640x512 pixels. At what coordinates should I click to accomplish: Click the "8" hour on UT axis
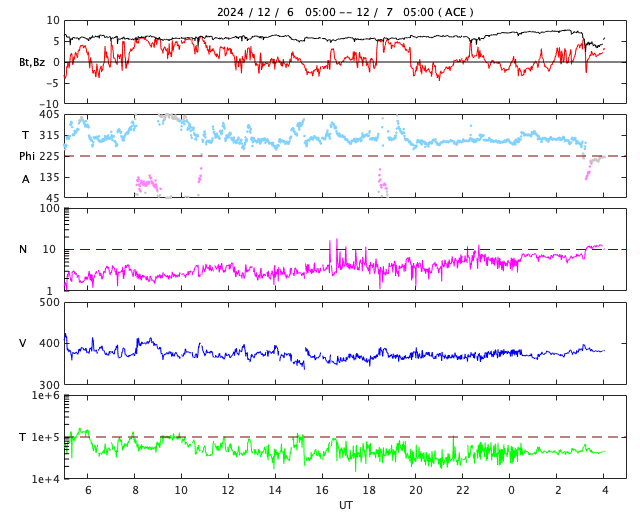tap(135, 490)
